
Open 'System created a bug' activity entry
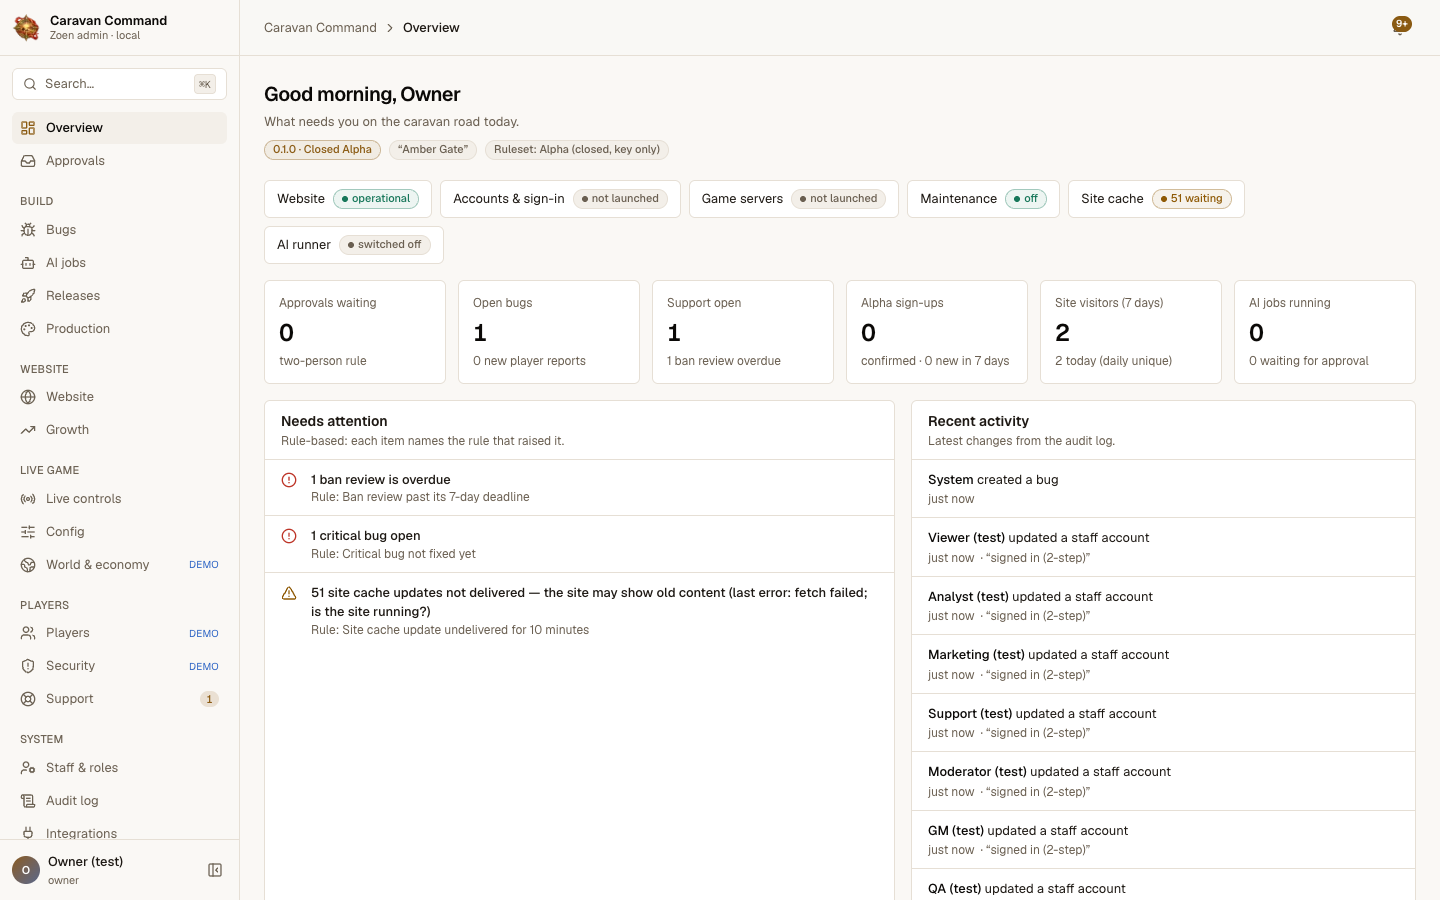[1163, 489]
